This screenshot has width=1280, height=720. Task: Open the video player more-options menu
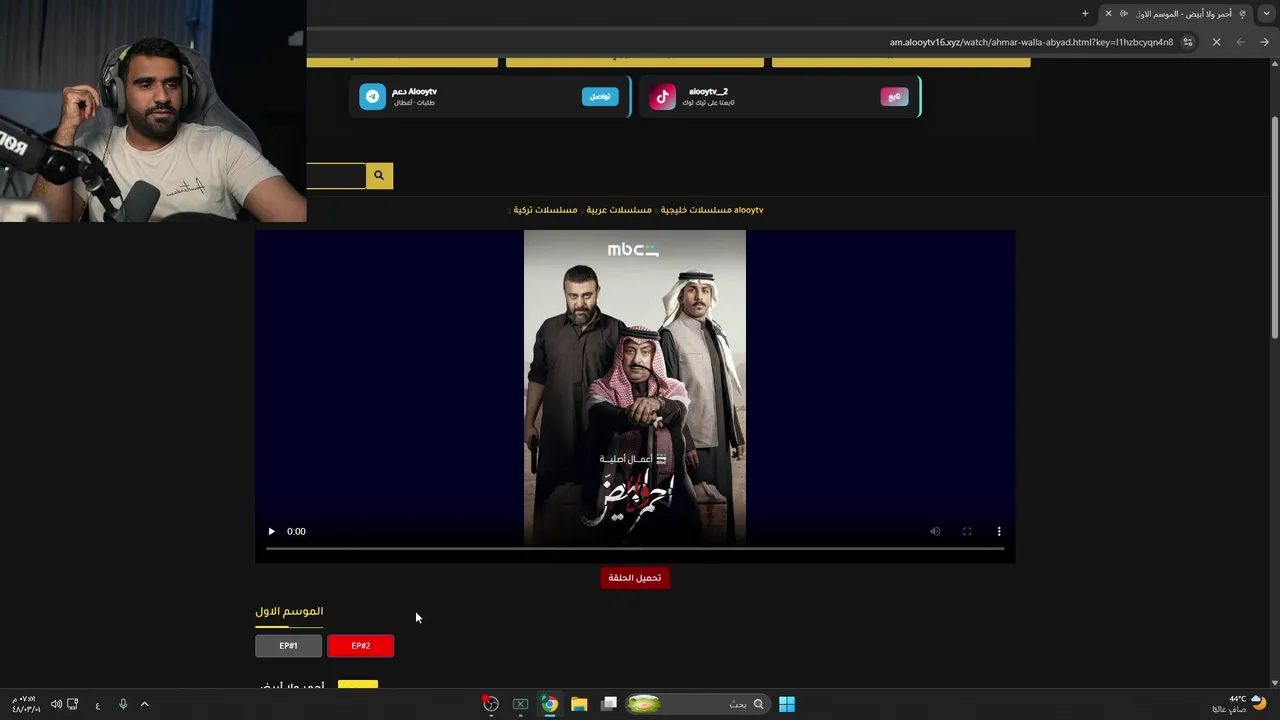[999, 531]
